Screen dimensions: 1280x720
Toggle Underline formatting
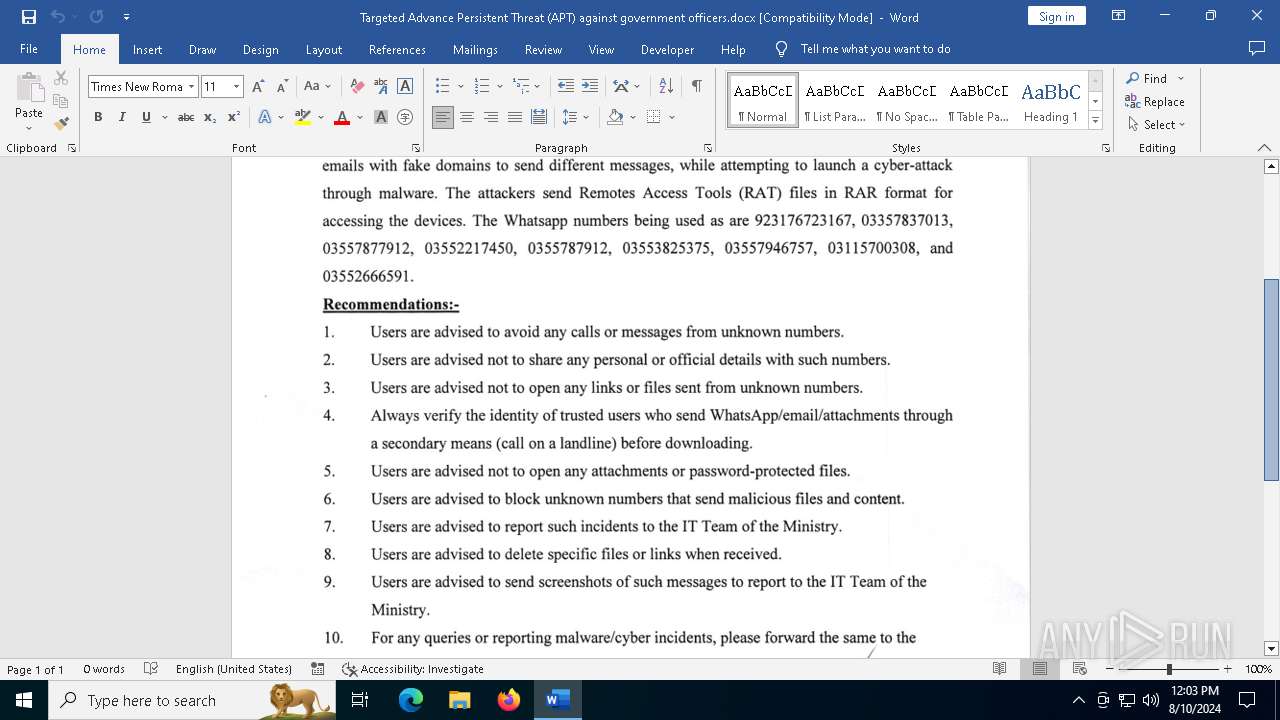pos(146,117)
